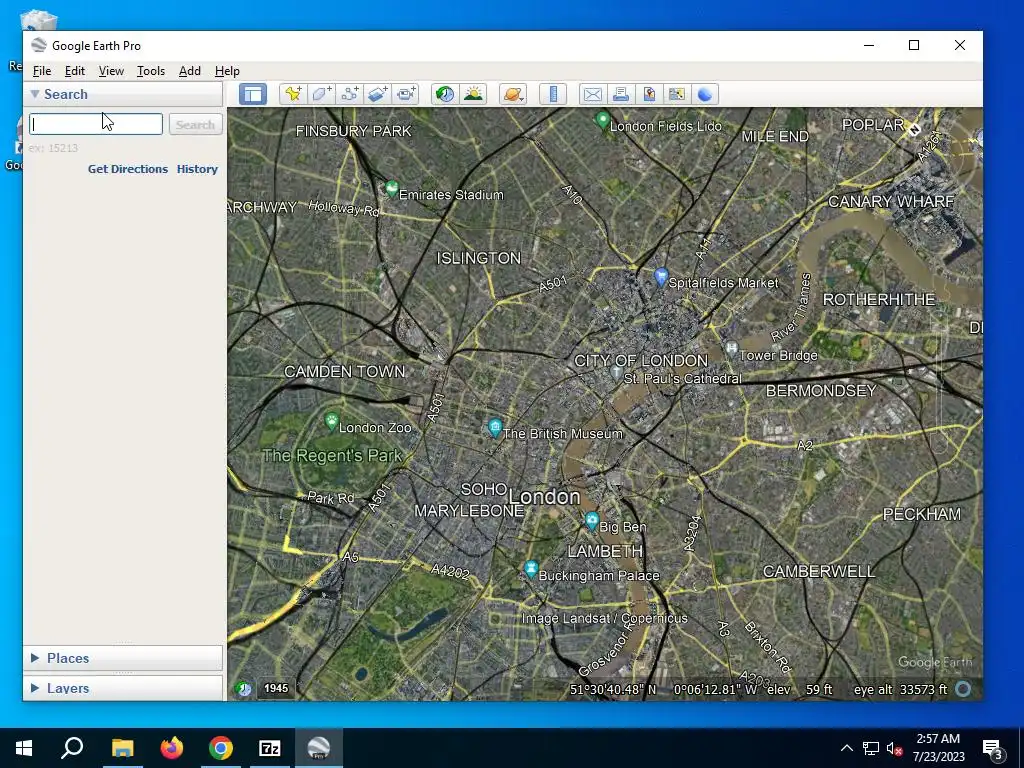
Task: Click the Tower Bridge marker
Action: 731,350
